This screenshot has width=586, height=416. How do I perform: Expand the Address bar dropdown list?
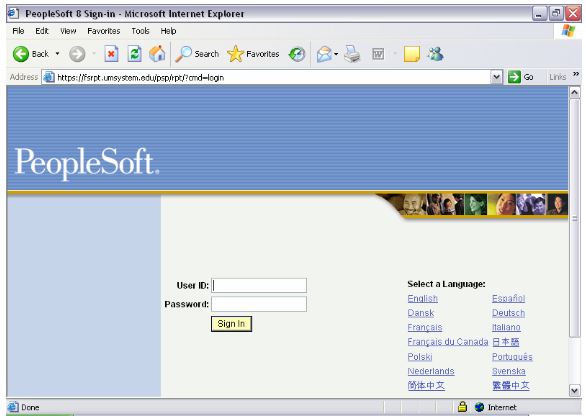pos(496,77)
